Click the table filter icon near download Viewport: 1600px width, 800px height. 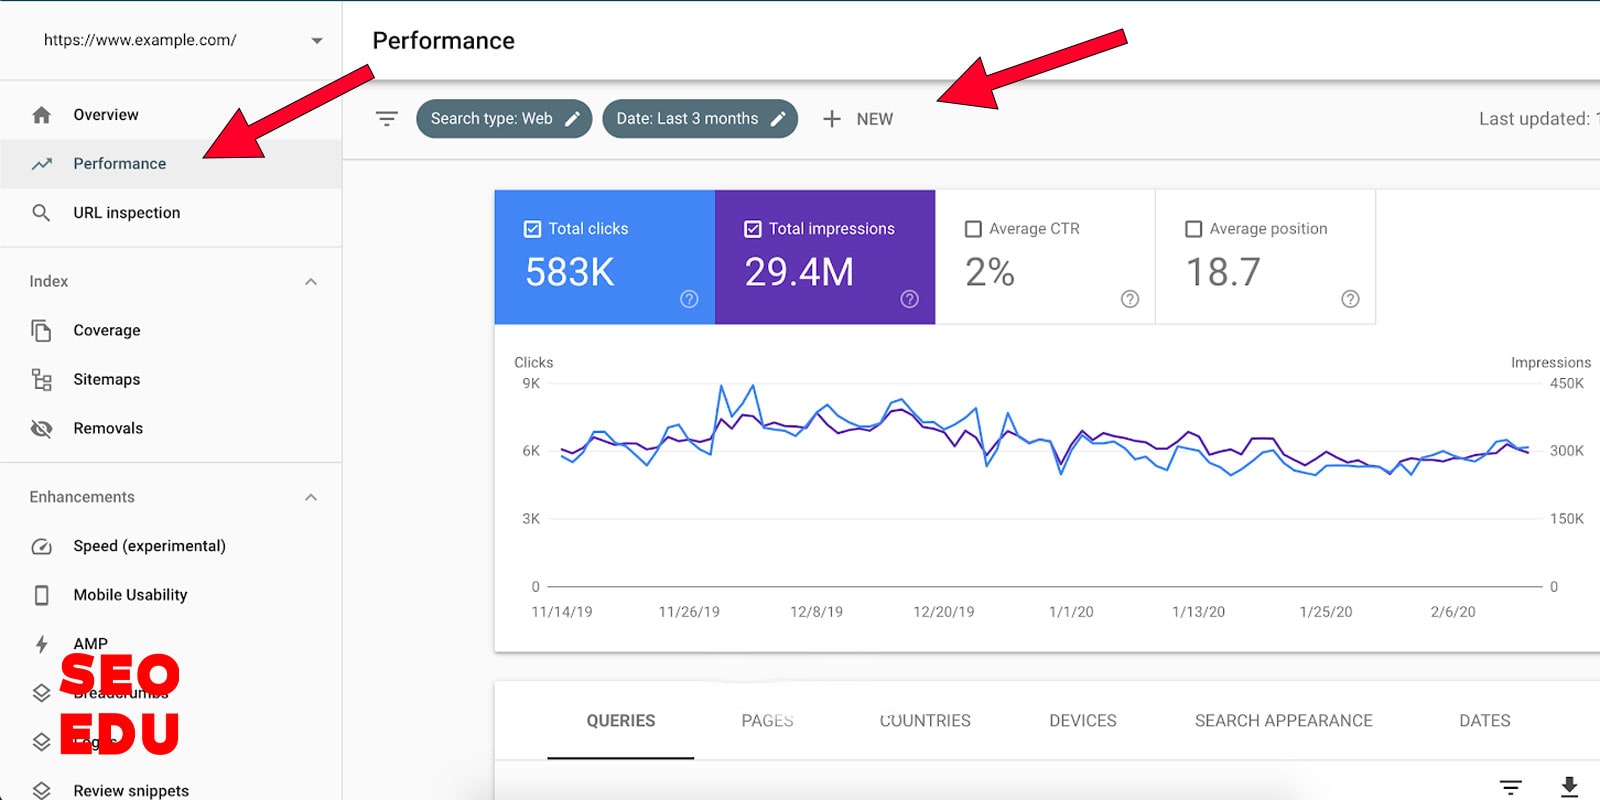(x=1510, y=787)
